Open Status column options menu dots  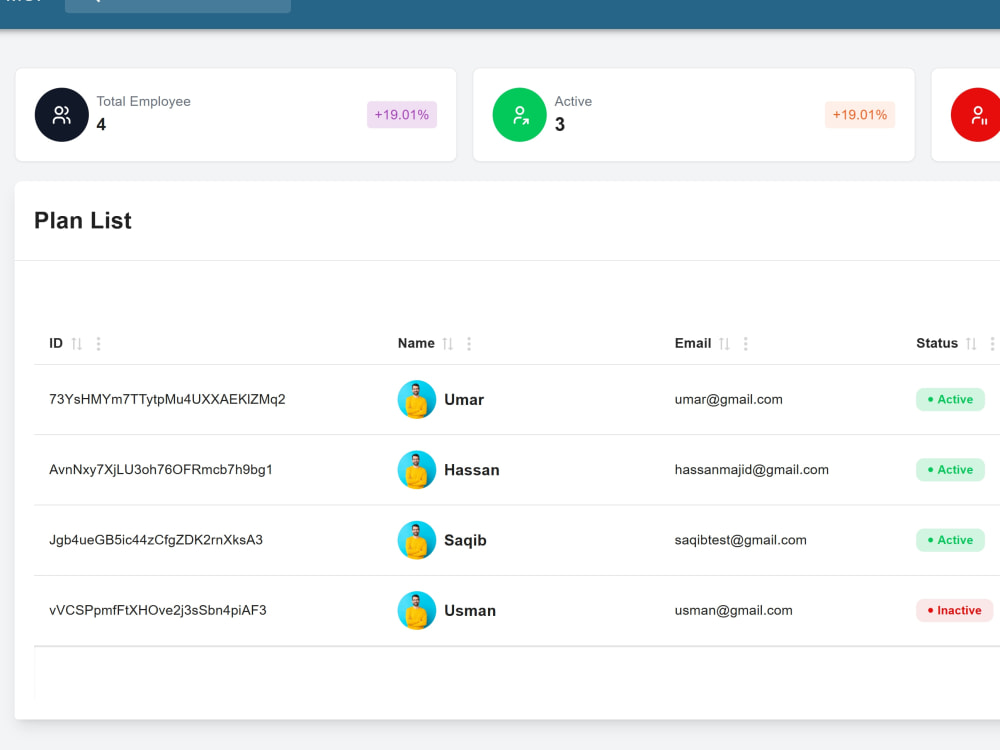click(x=992, y=344)
